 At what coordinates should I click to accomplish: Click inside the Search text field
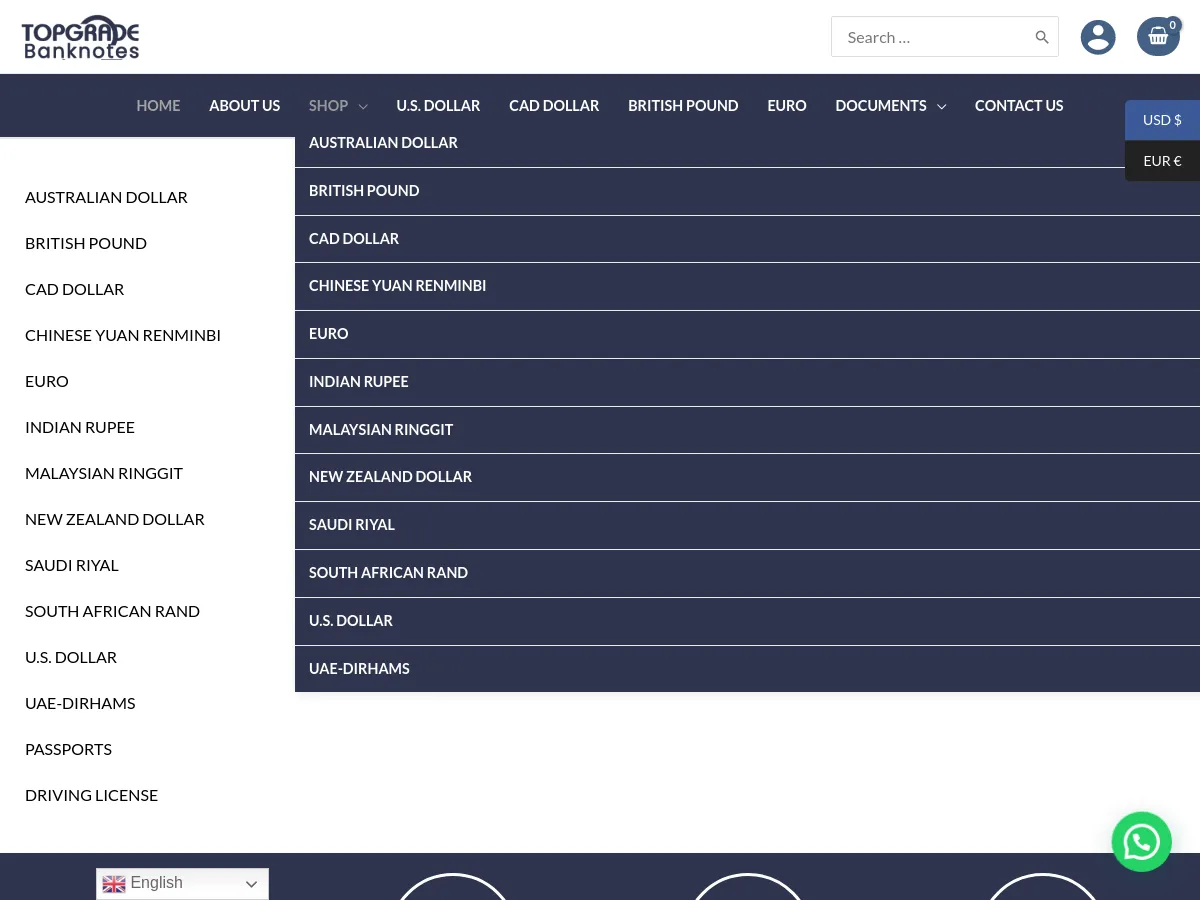[930, 37]
